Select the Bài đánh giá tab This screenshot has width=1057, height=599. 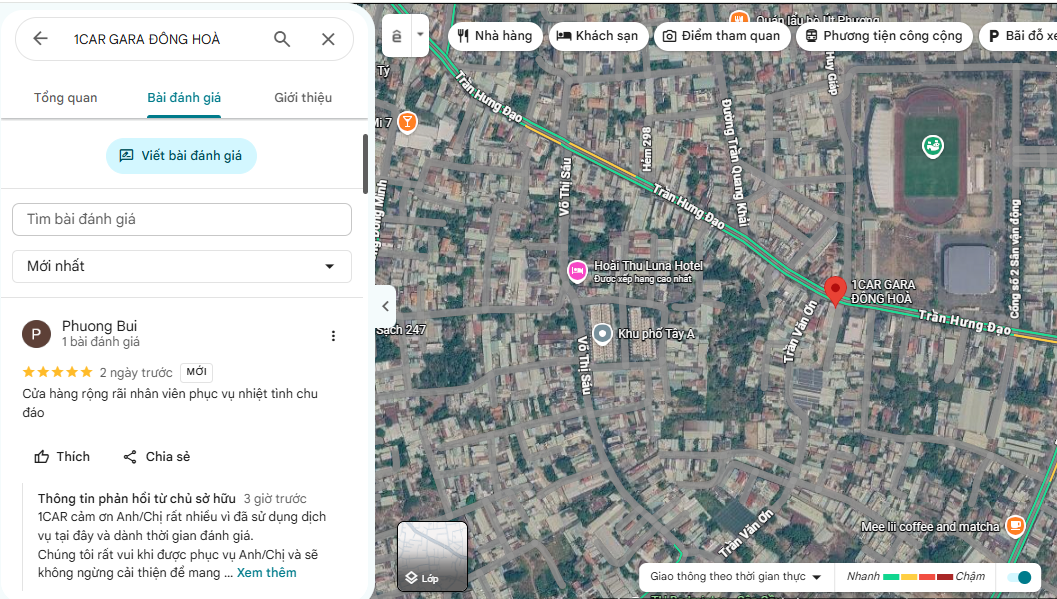pos(184,98)
